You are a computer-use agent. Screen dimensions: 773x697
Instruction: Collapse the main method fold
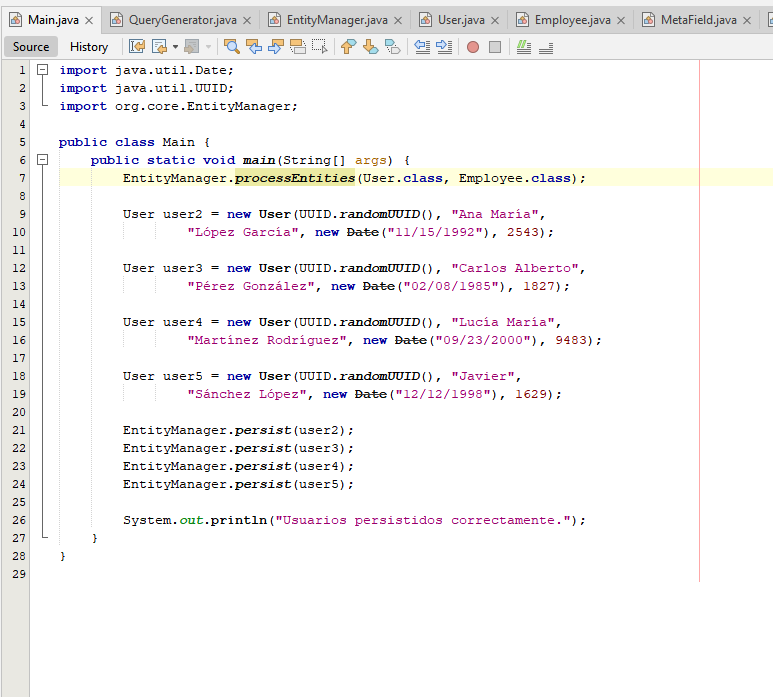pyautogui.click(x=43, y=160)
